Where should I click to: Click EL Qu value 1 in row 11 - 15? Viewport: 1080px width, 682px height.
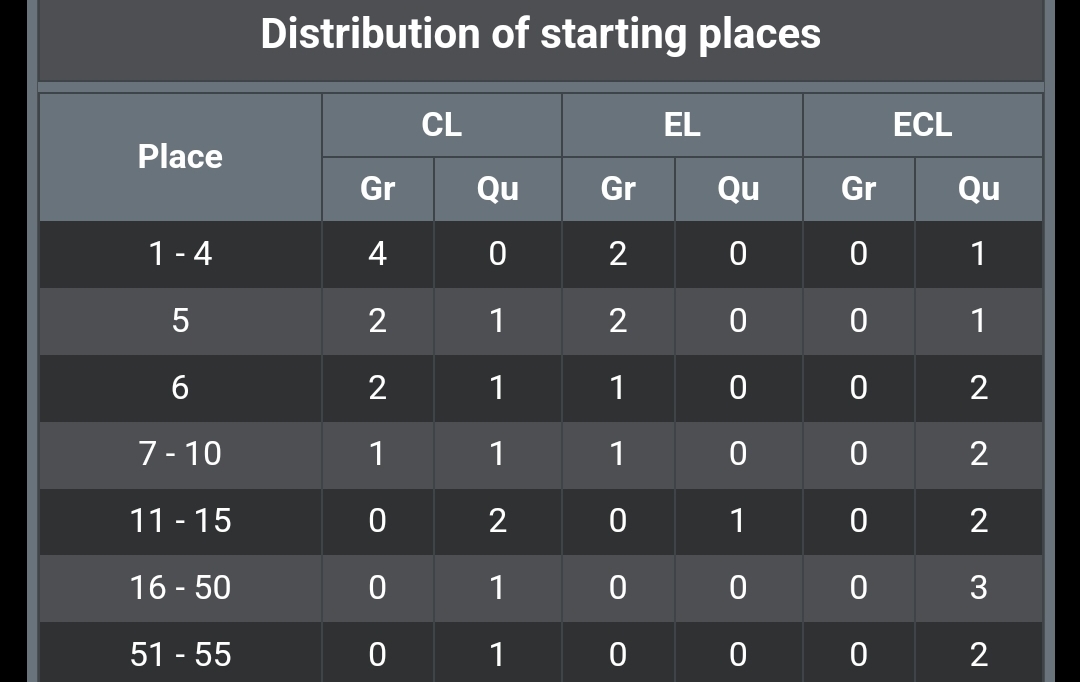(738, 521)
